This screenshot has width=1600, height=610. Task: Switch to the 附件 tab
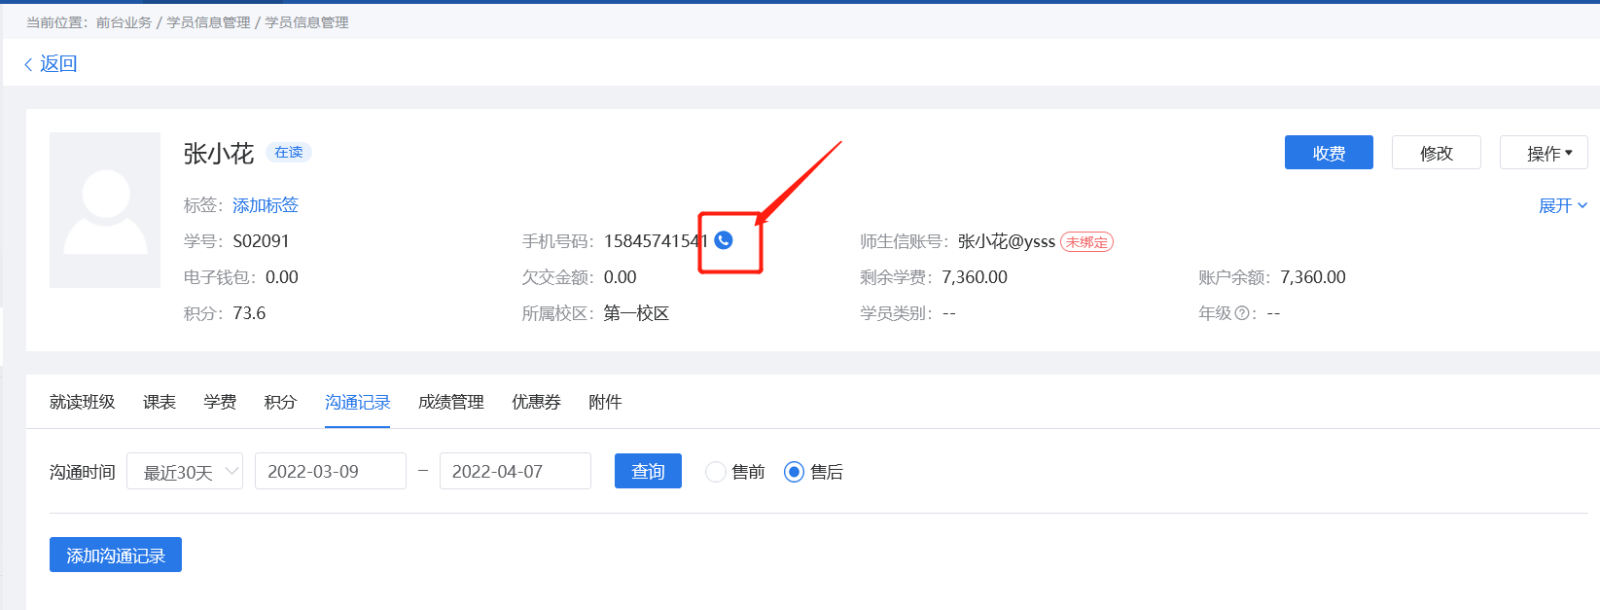click(605, 402)
